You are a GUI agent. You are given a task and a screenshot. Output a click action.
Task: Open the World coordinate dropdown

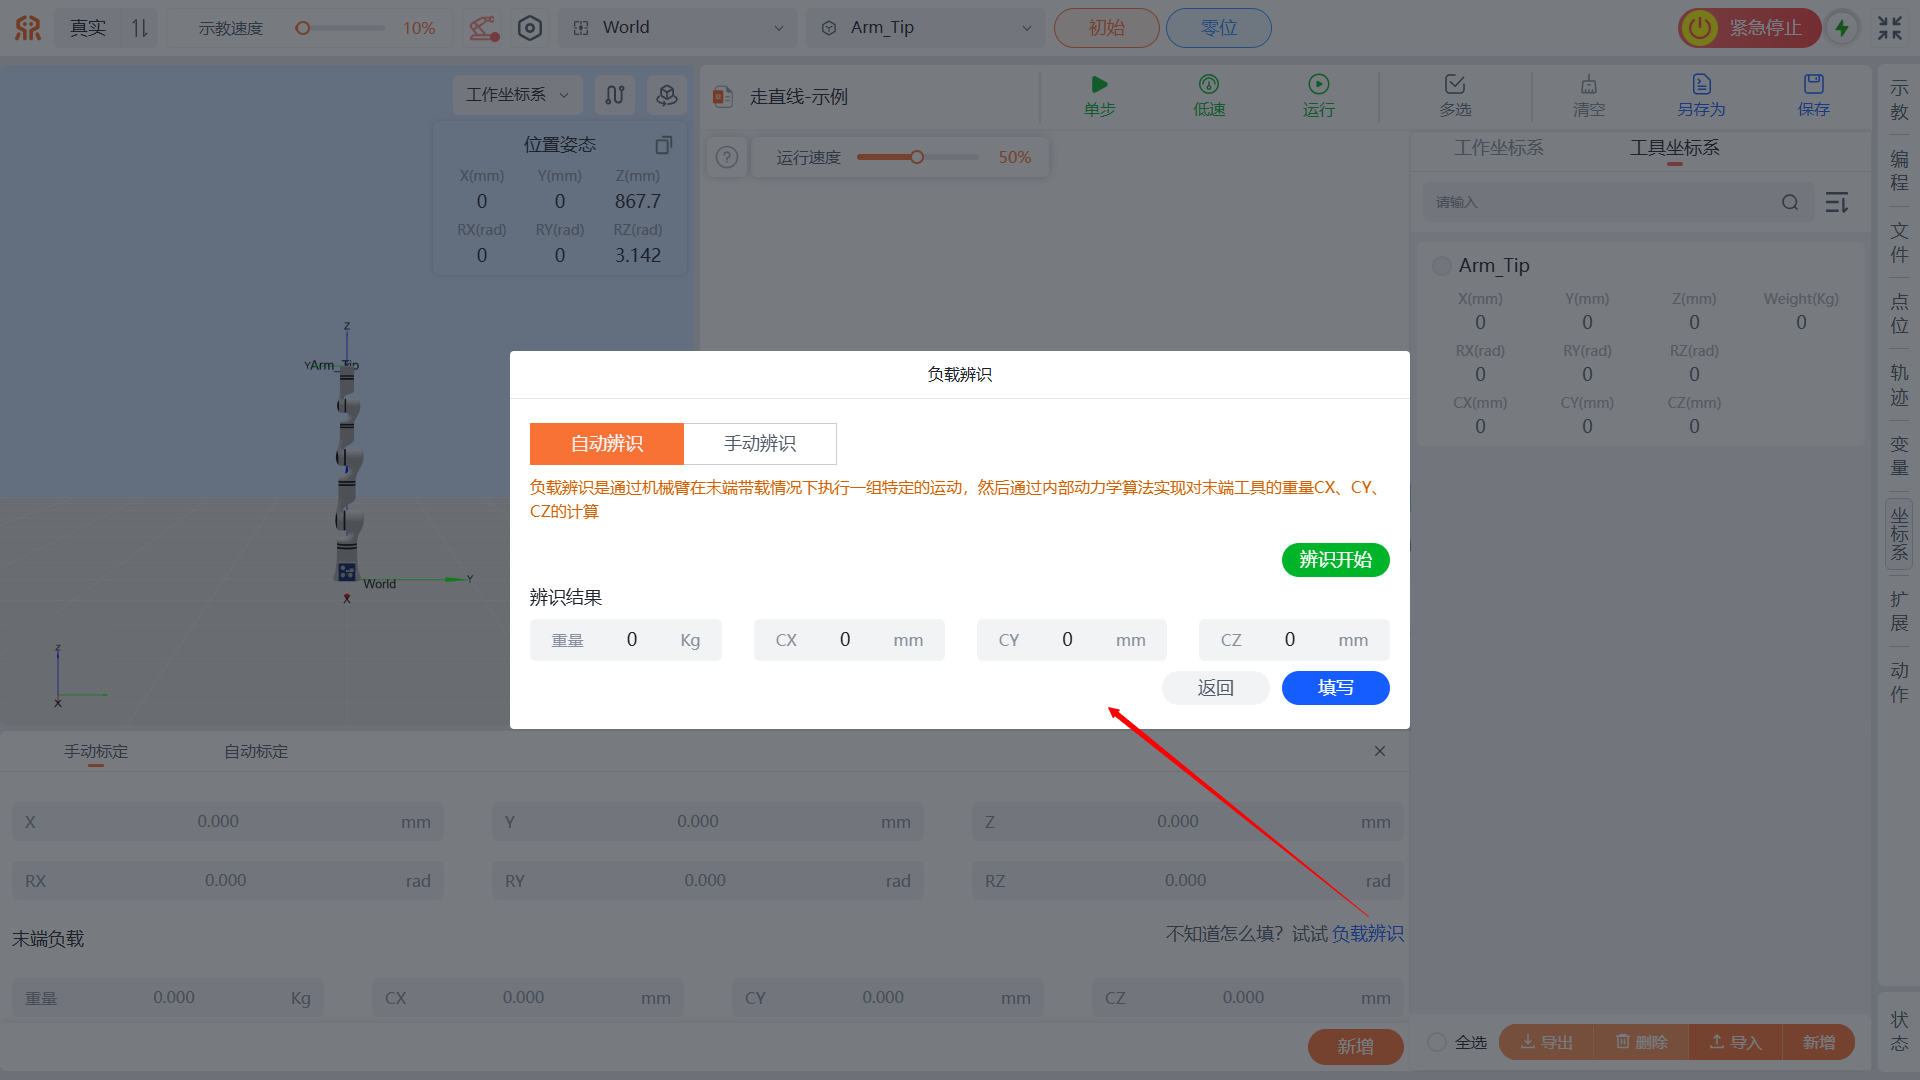coord(678,27)
